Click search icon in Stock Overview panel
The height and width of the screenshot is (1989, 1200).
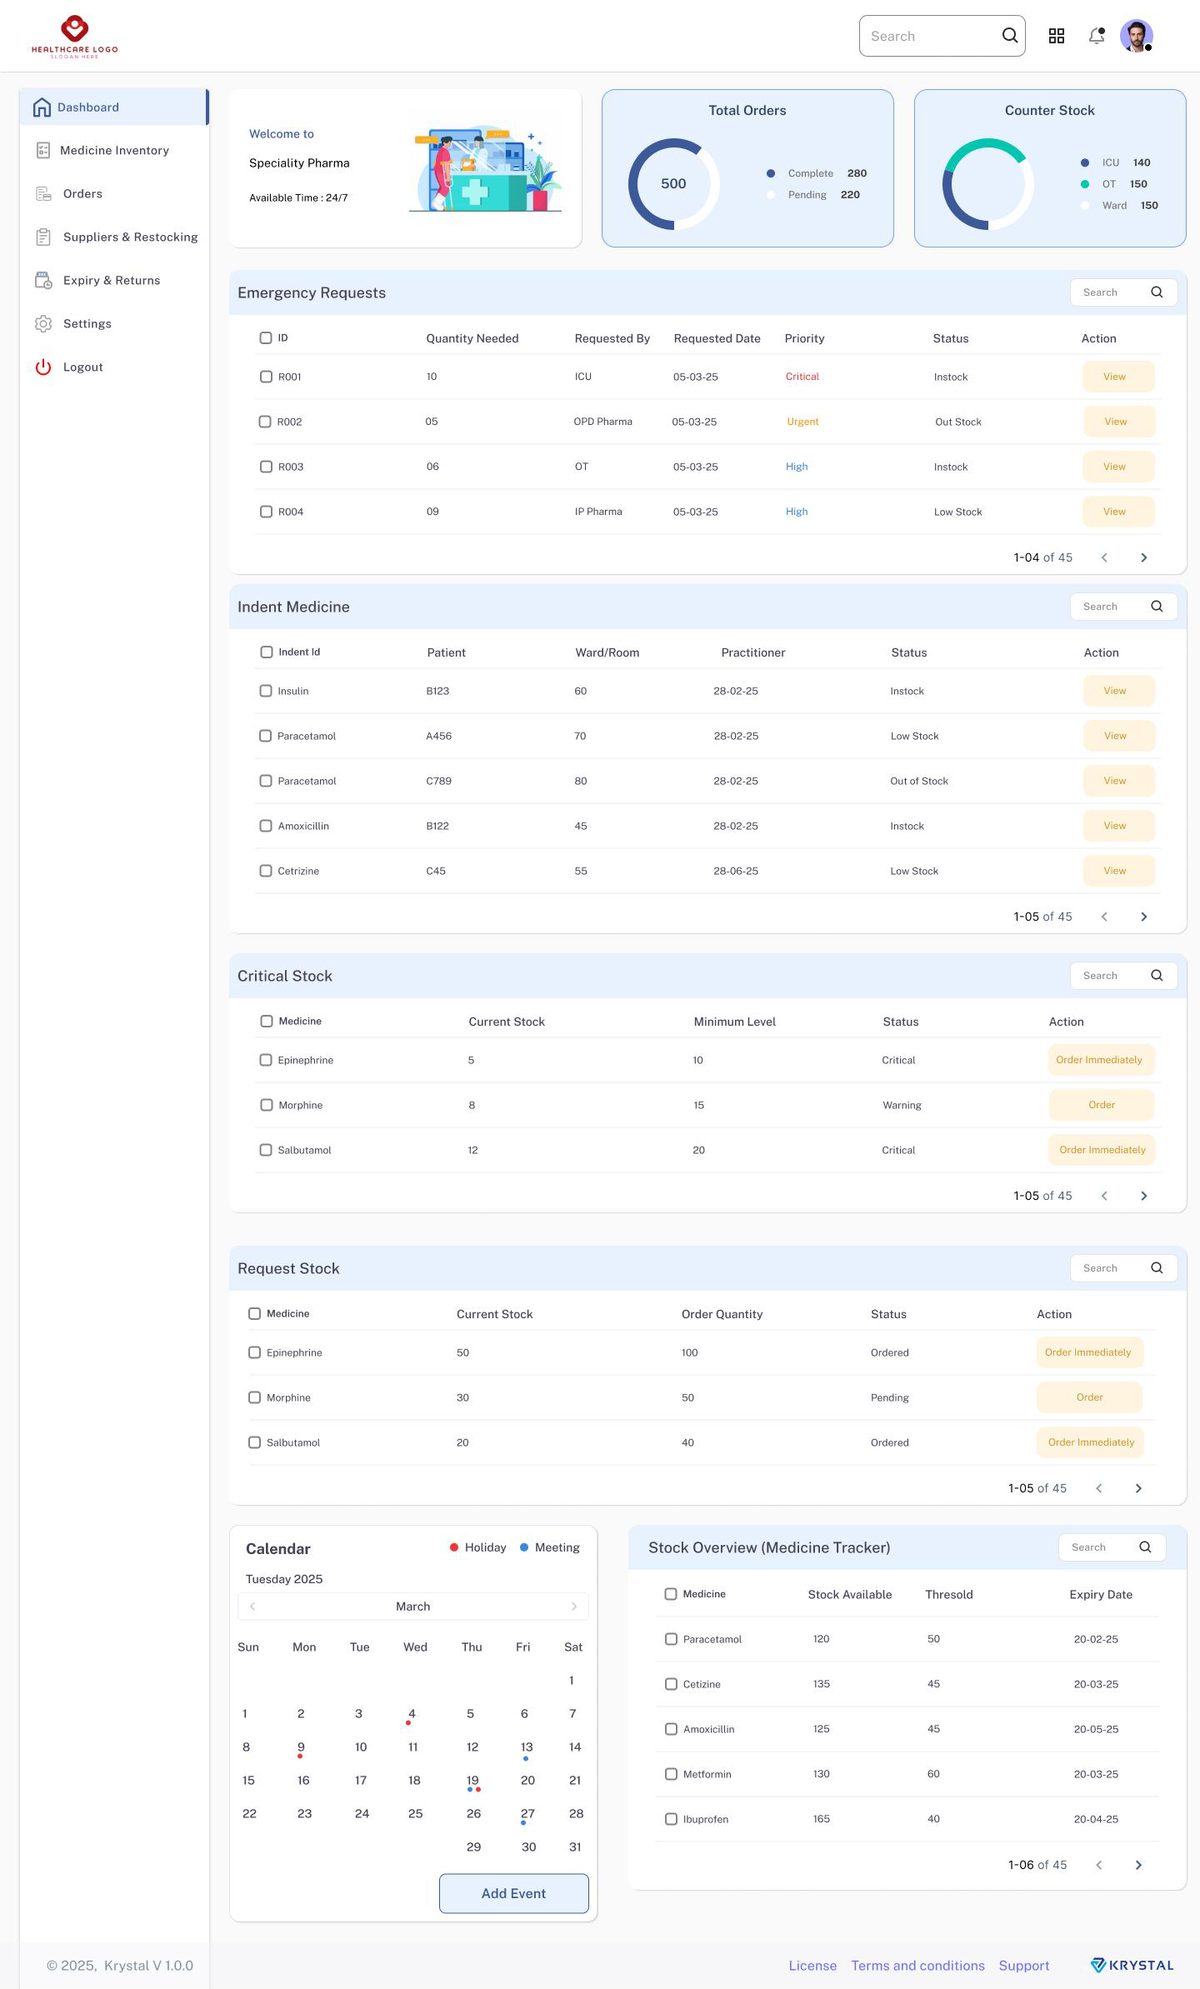coord(1145,1547)
